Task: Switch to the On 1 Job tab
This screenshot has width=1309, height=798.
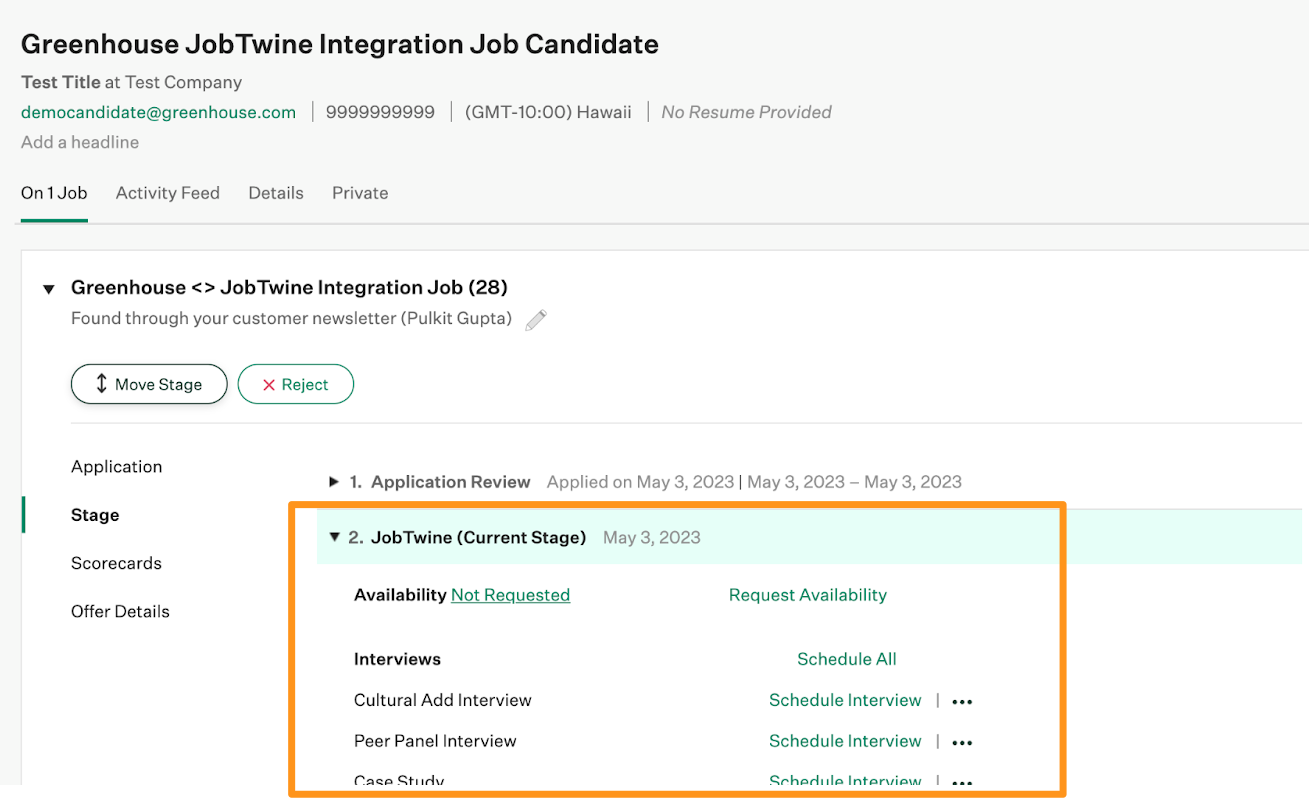Action: tap(54, 193)
